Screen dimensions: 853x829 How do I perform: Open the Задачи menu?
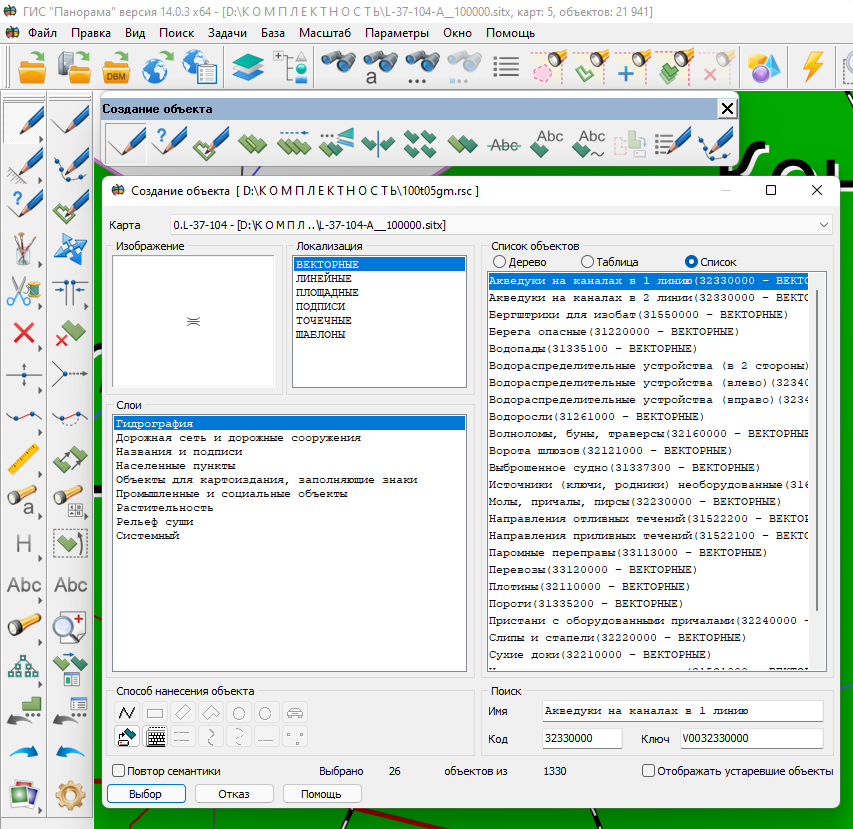tap(227, 33)
